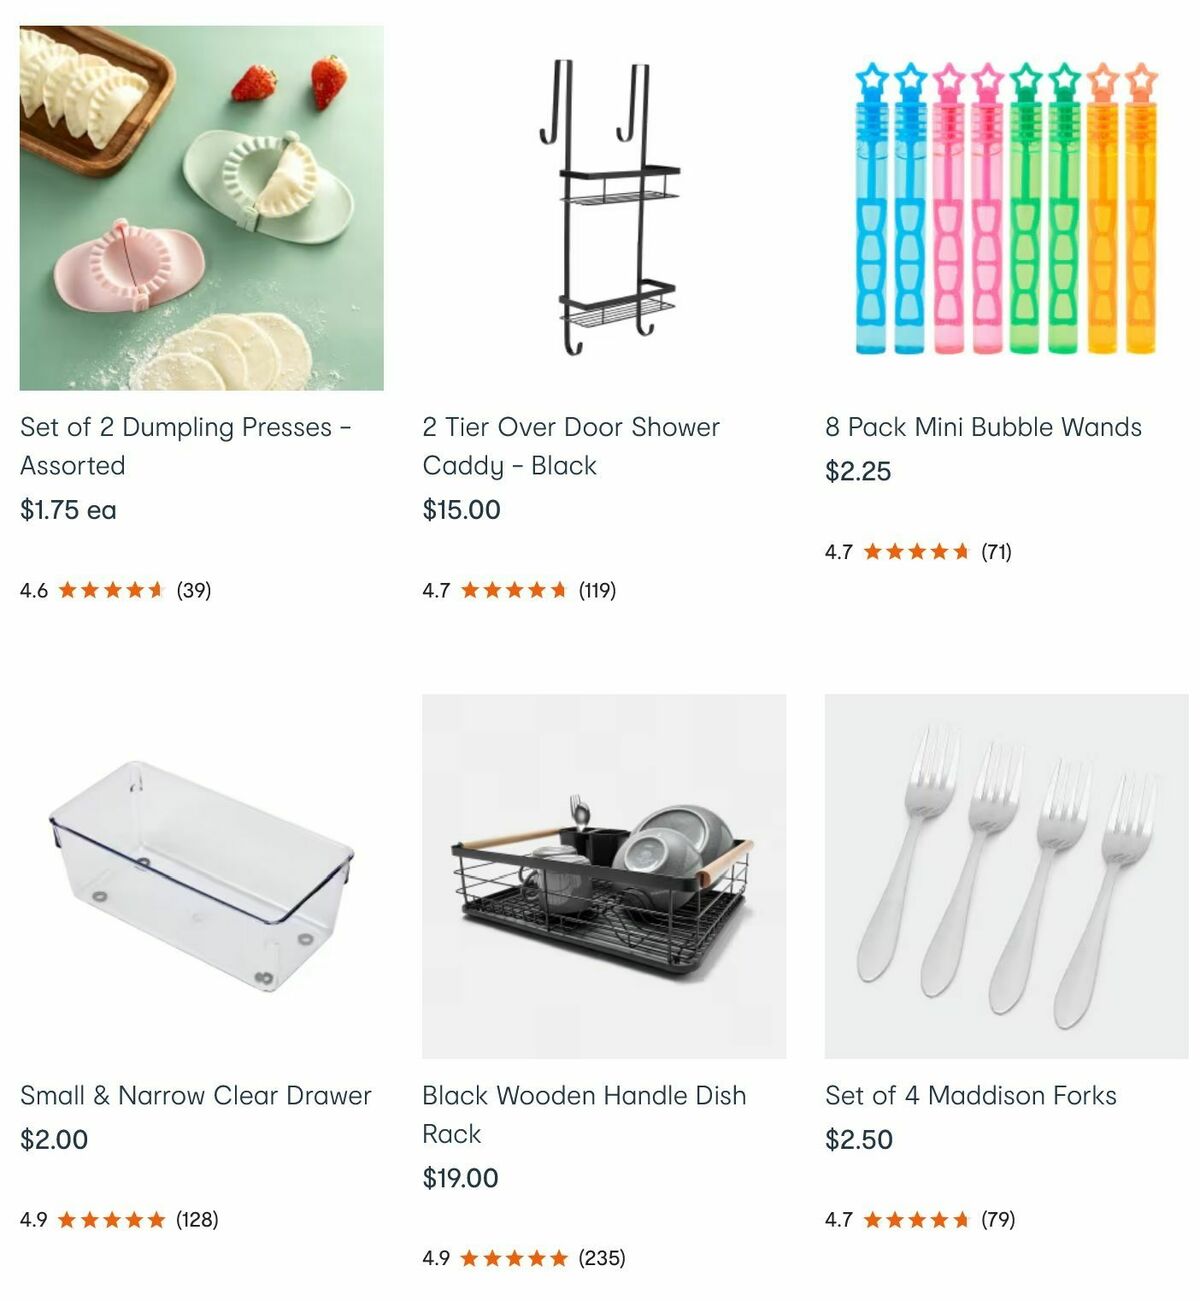Click the (235) review count for the dish rack

[604, 1259]
